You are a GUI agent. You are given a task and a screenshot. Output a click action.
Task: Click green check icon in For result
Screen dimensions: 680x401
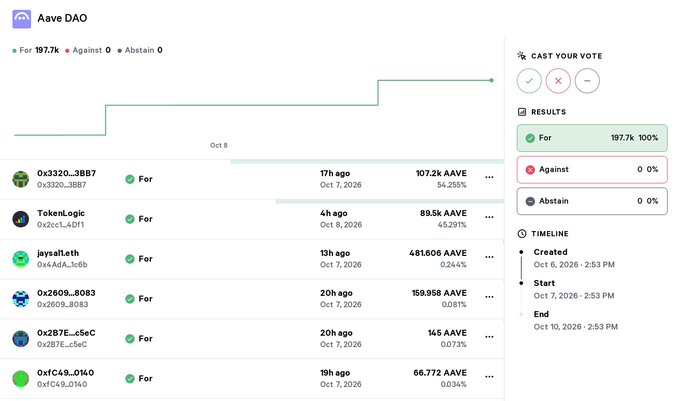pos(530,138)
